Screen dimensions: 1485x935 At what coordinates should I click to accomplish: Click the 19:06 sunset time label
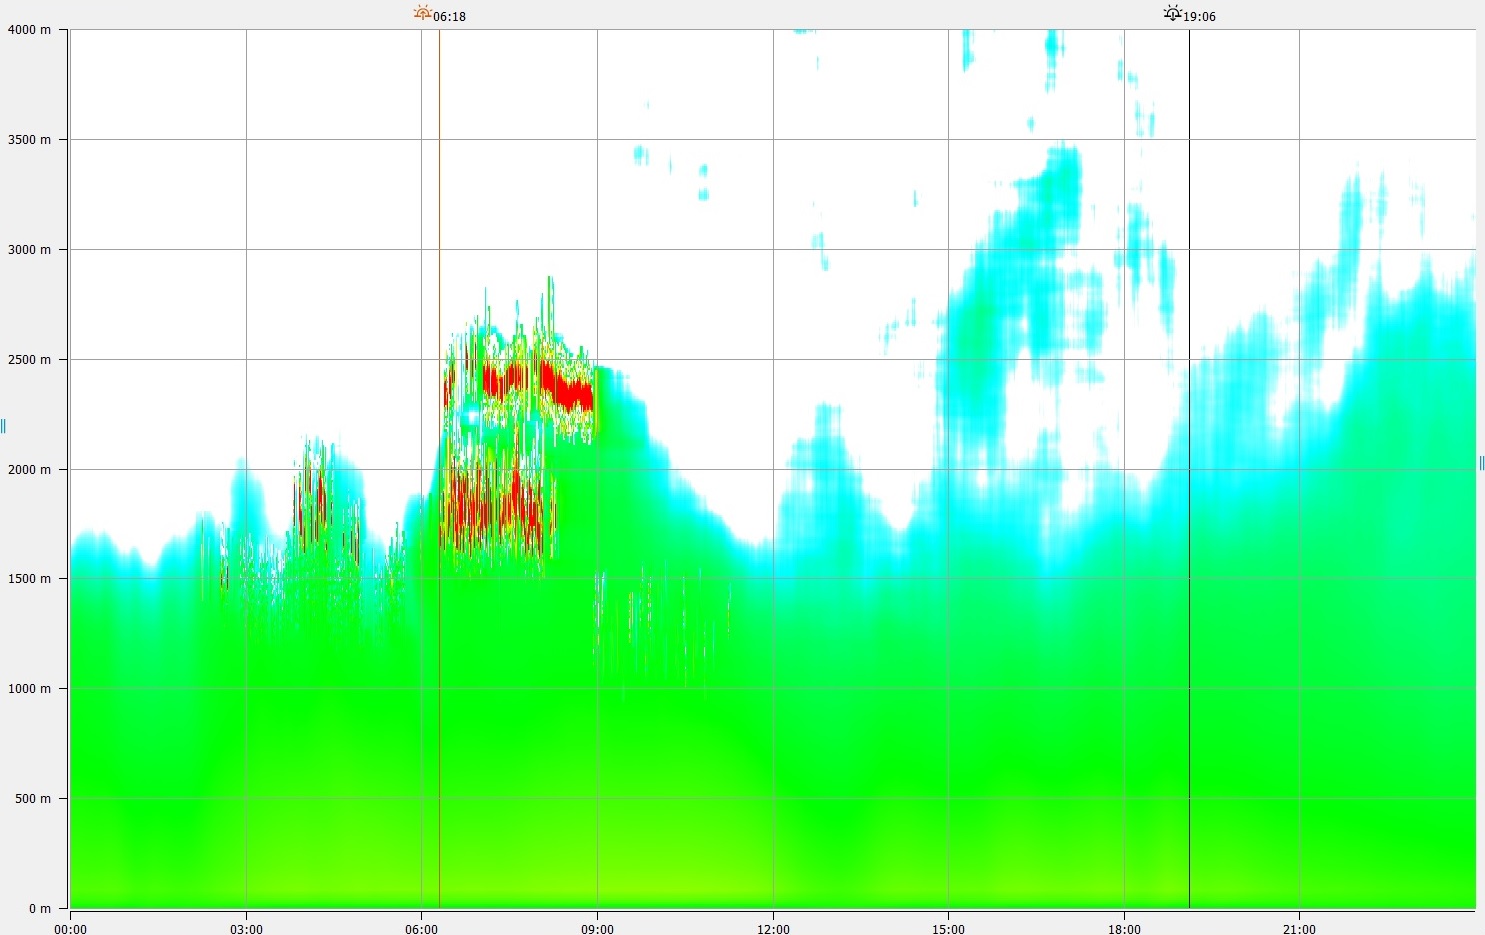(x=1199, y=17)
